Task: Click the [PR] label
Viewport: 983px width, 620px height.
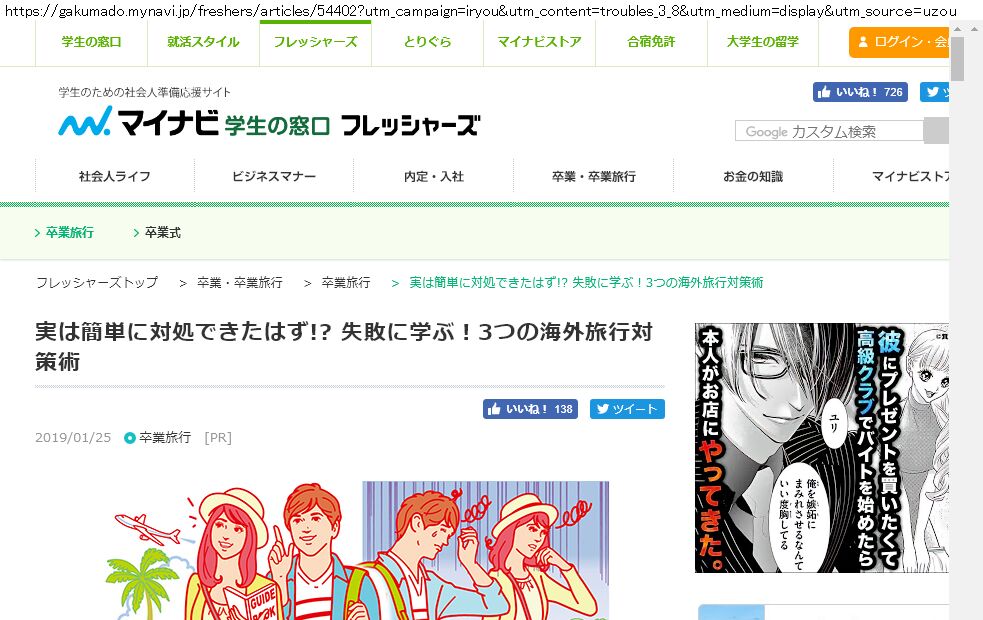Action: tap(218, 438)
